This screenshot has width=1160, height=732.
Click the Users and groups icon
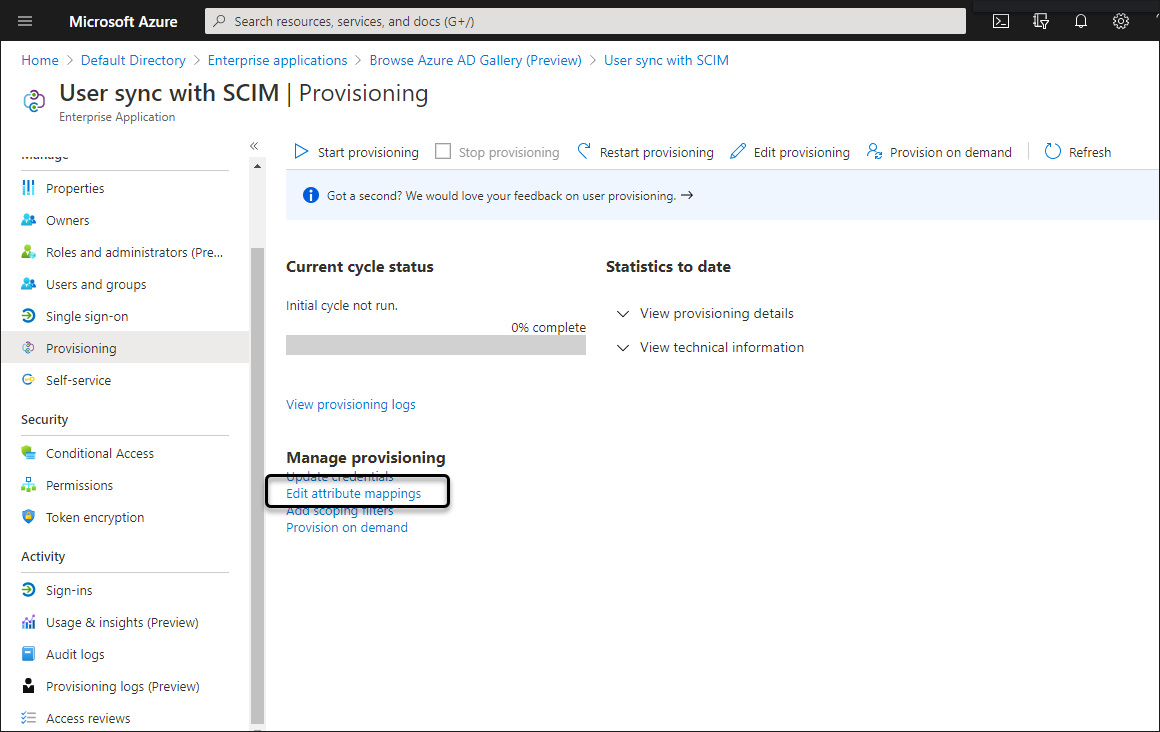point(29,283)
